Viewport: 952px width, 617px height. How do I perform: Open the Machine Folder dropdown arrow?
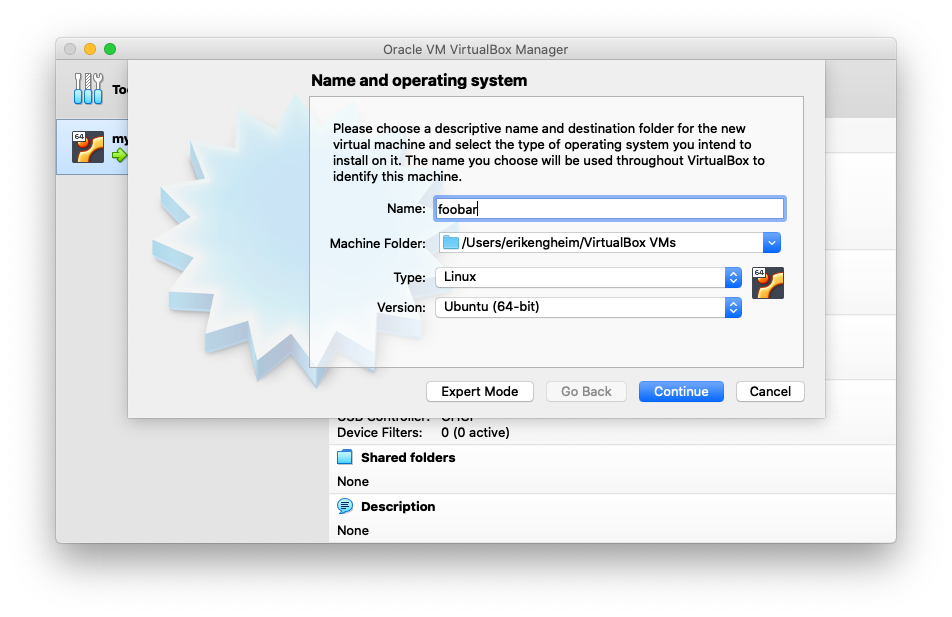coord(772,243)
